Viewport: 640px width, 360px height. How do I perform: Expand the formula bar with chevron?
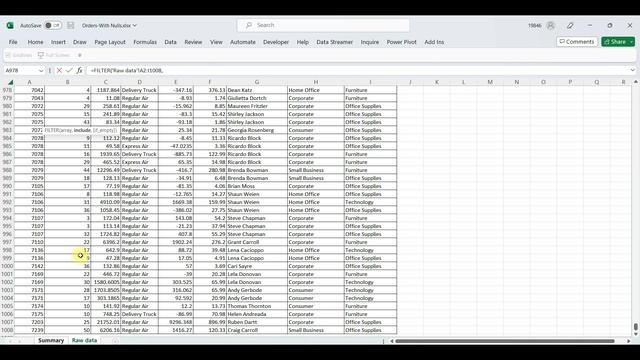point(632,71)
